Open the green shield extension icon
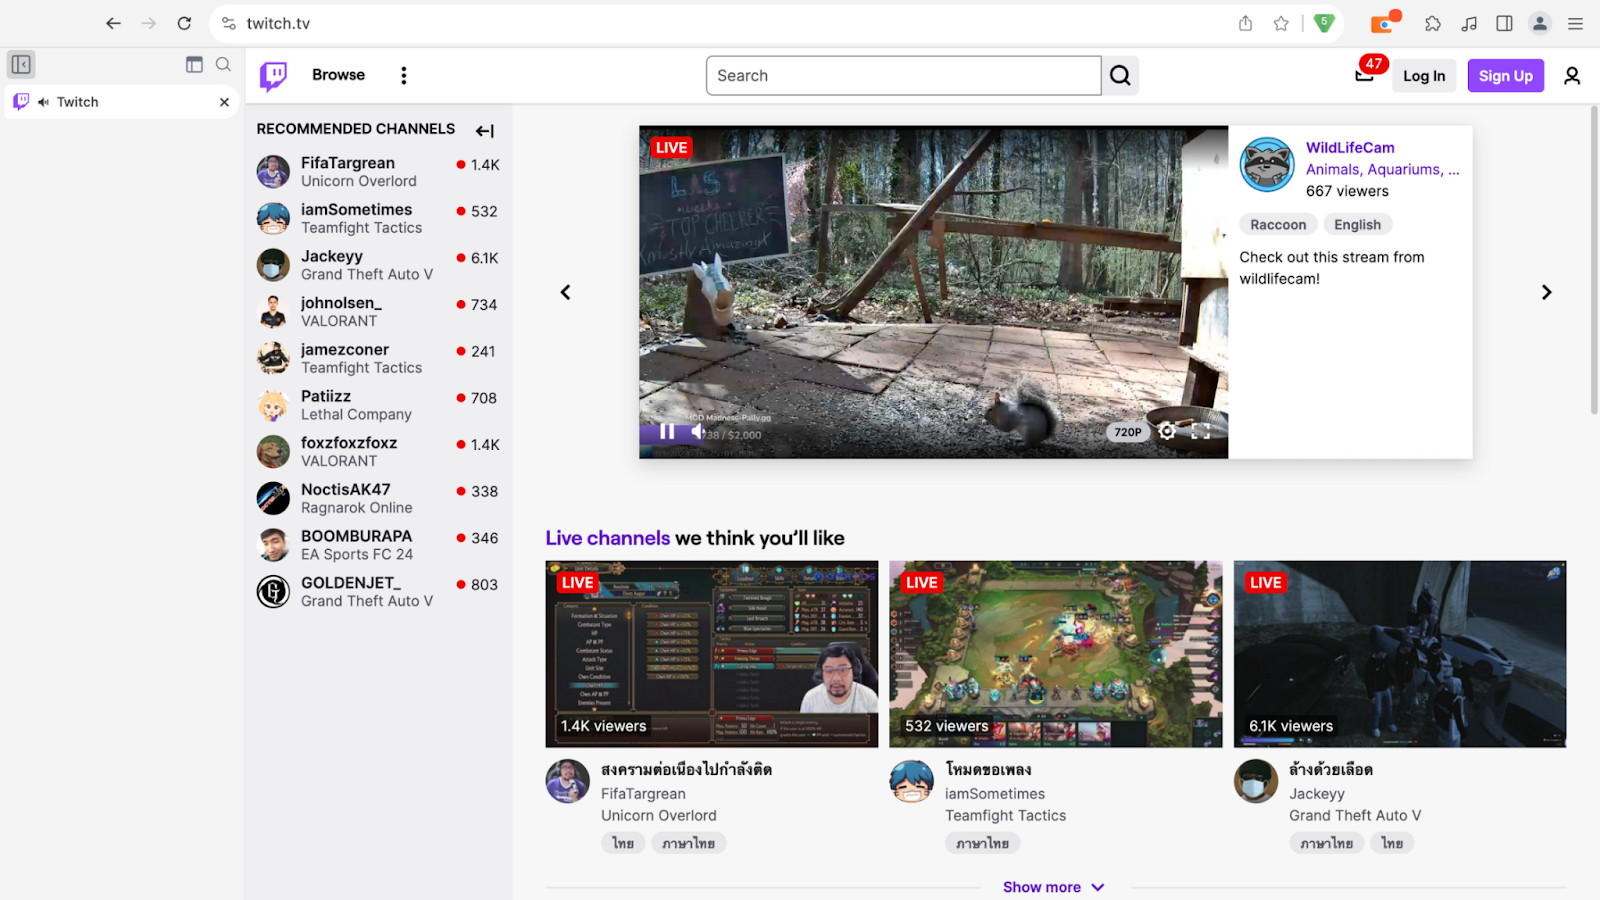 (1324, 23)
